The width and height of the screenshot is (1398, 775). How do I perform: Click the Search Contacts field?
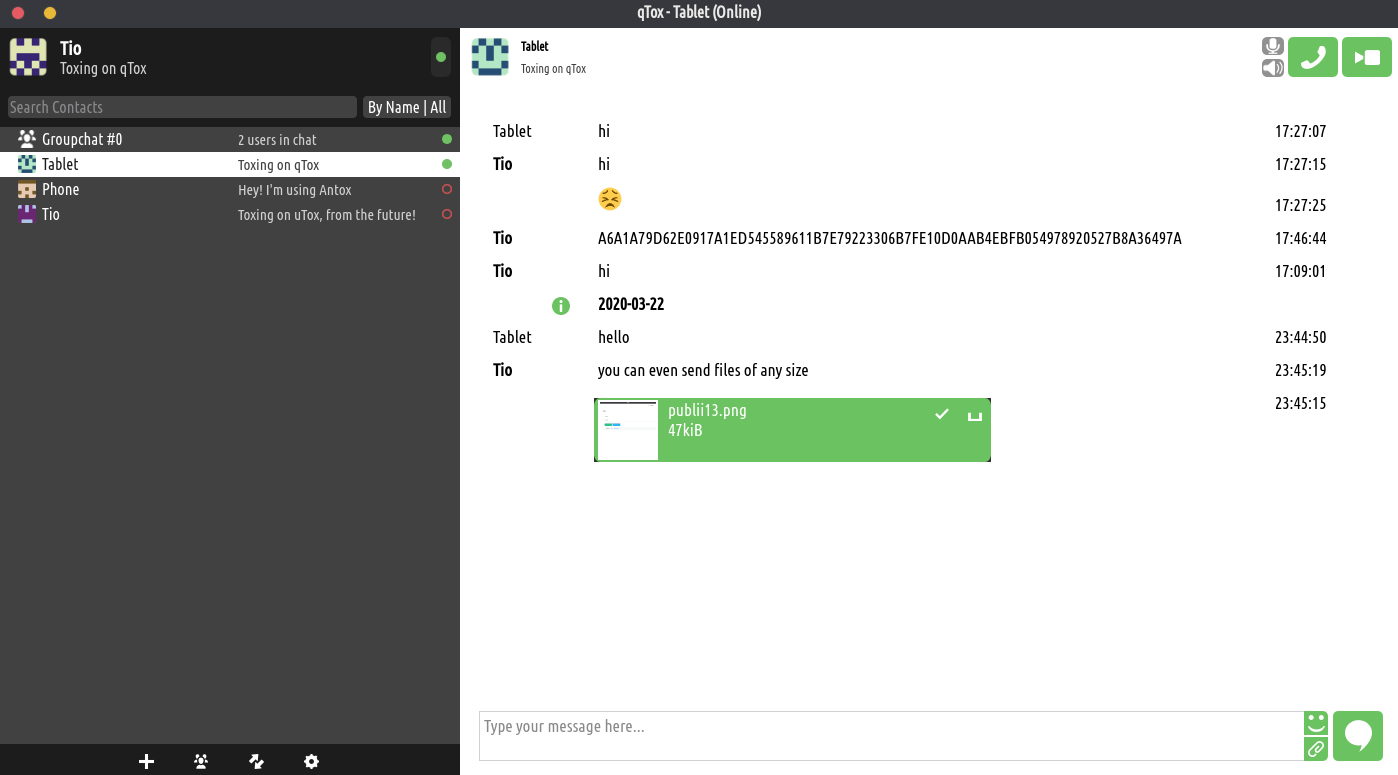pos(182,107)
